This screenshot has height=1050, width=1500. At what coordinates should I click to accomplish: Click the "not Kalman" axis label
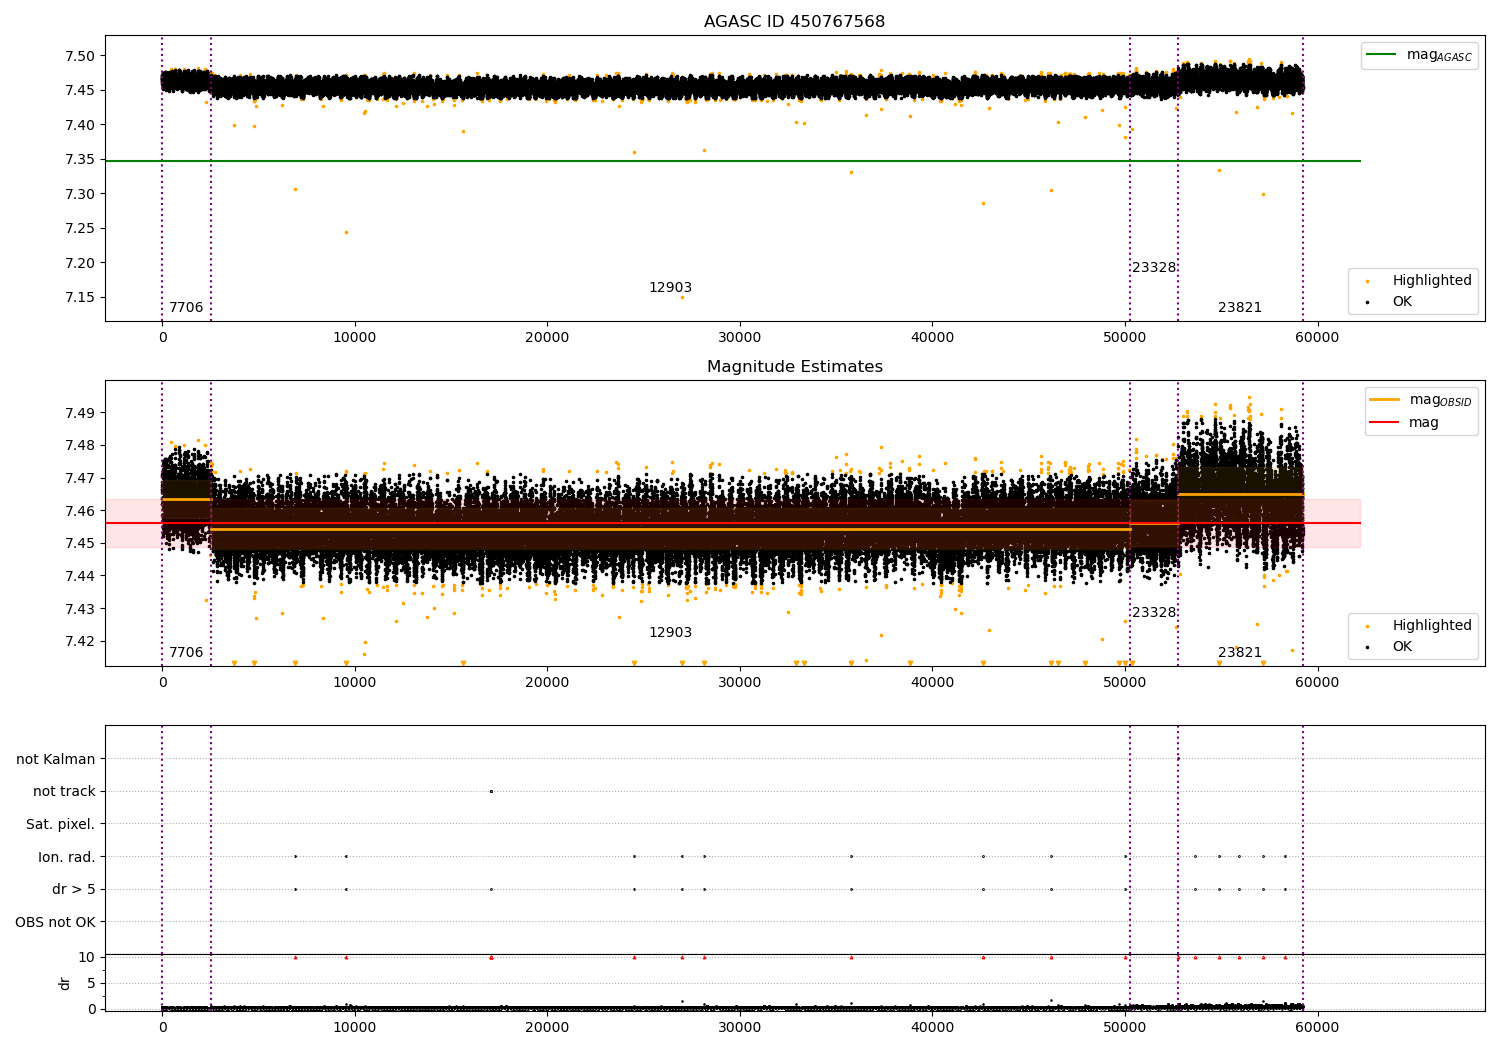click(56, 759)
